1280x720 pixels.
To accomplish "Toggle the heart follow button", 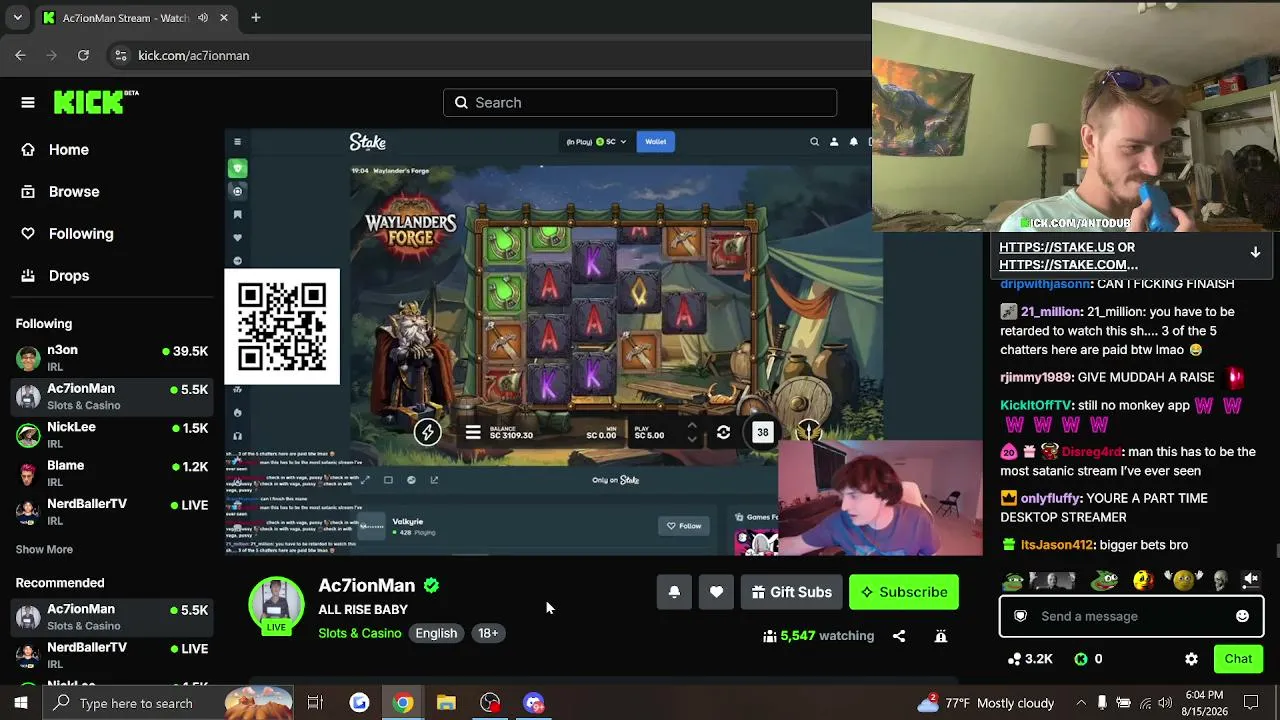I will pyautogui.click(x=716, y=592).
